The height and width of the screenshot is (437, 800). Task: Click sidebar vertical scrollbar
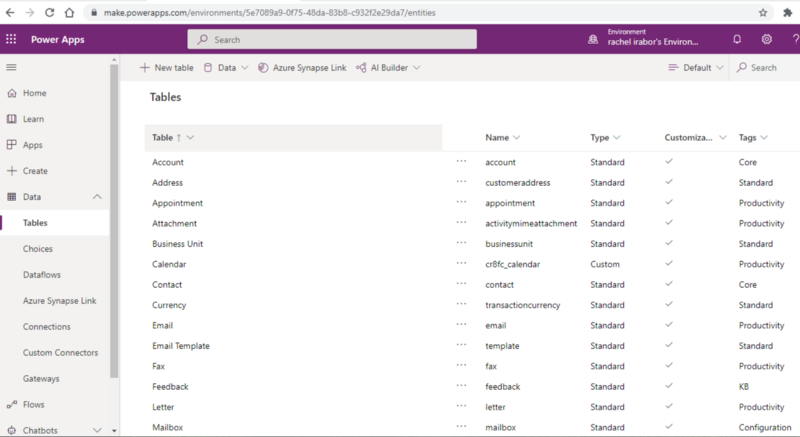[114, 220]
